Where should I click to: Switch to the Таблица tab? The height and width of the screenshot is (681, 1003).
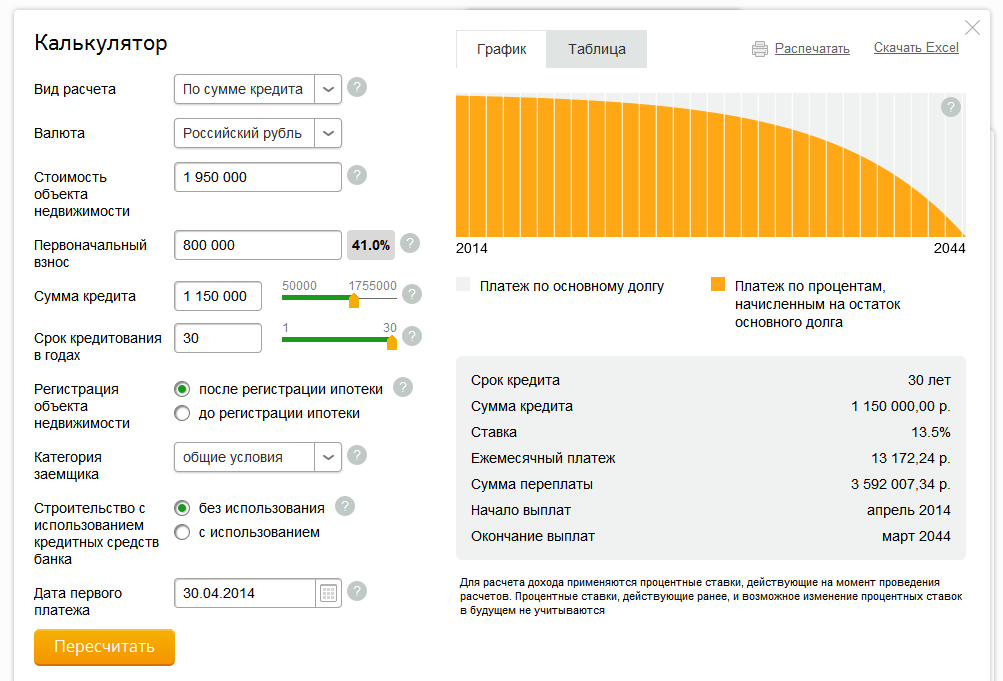click(x=596, y=49)
